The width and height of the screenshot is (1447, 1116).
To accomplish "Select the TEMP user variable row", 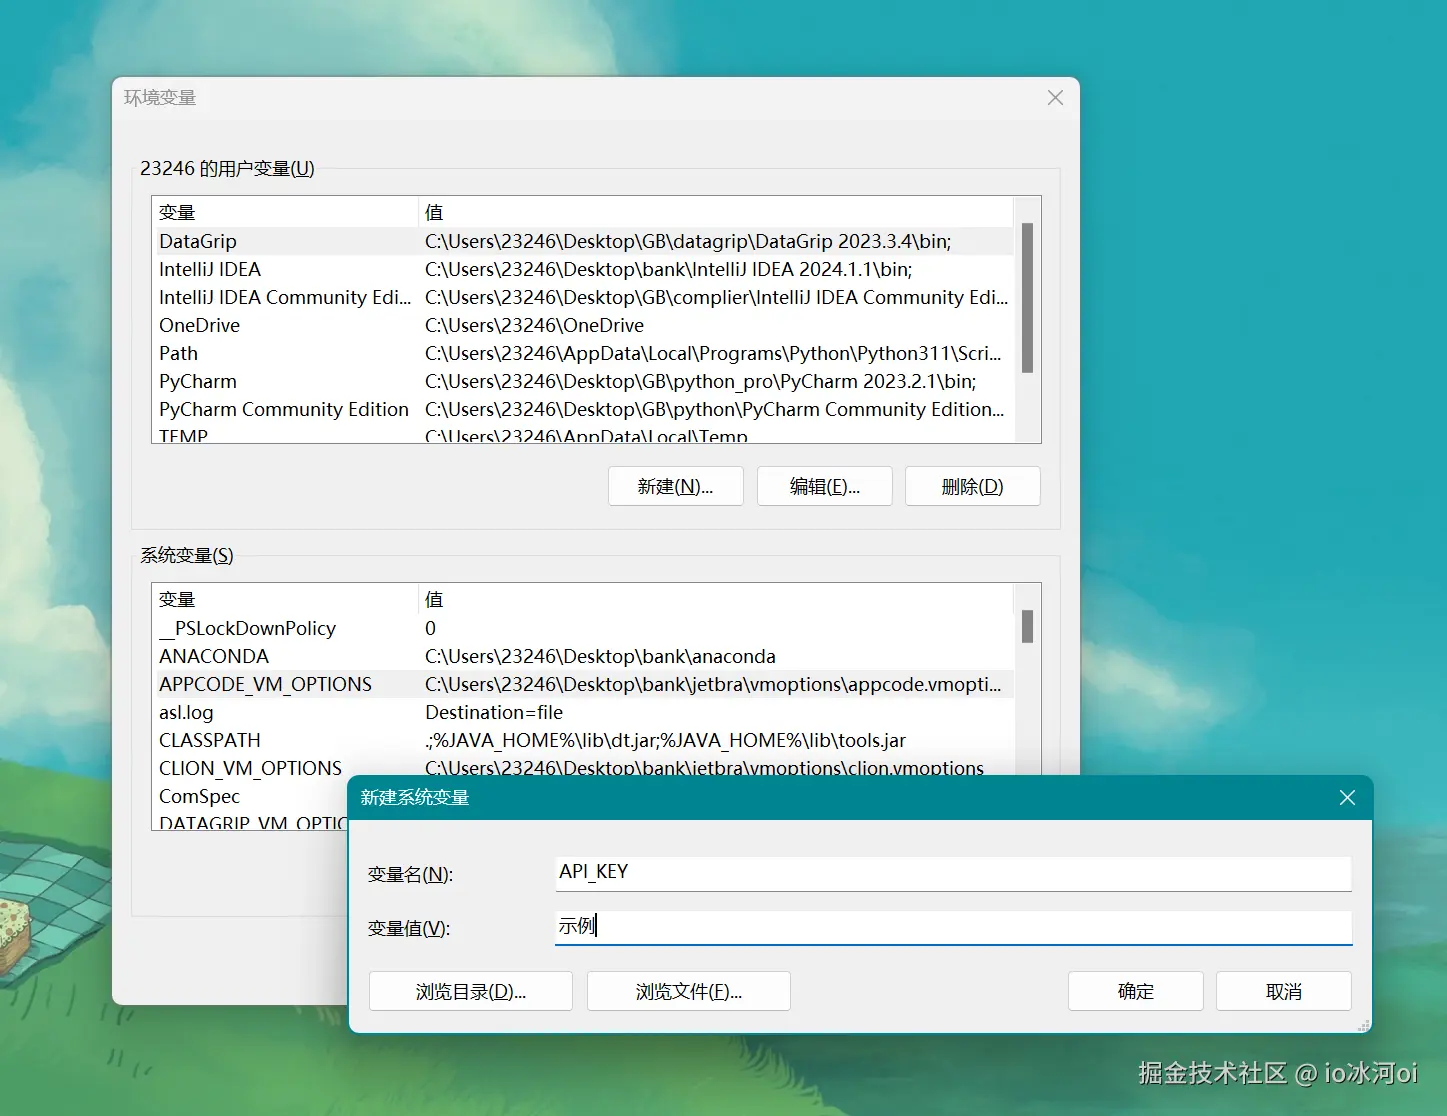I will (583, 434).
